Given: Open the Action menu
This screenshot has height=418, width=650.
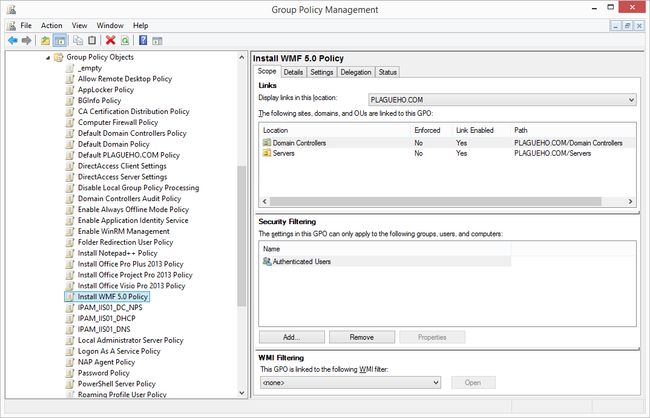Looking at the screenshot, I should (51, 26).
